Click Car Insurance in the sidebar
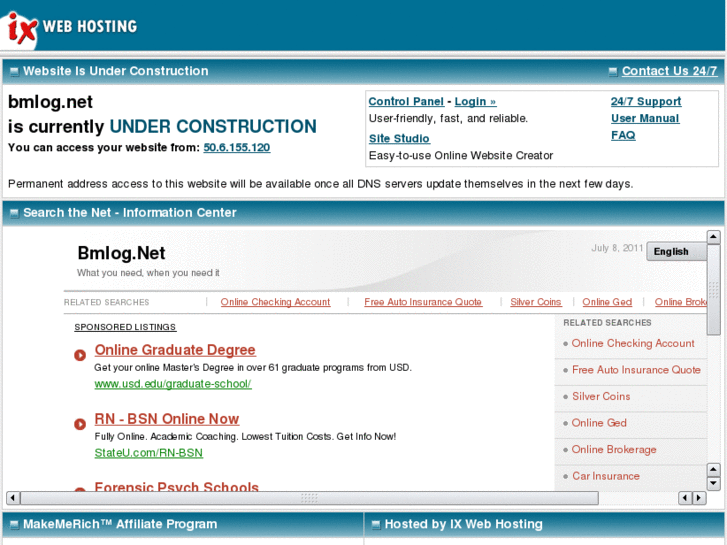The image size is (727, 545). point(606,476)
